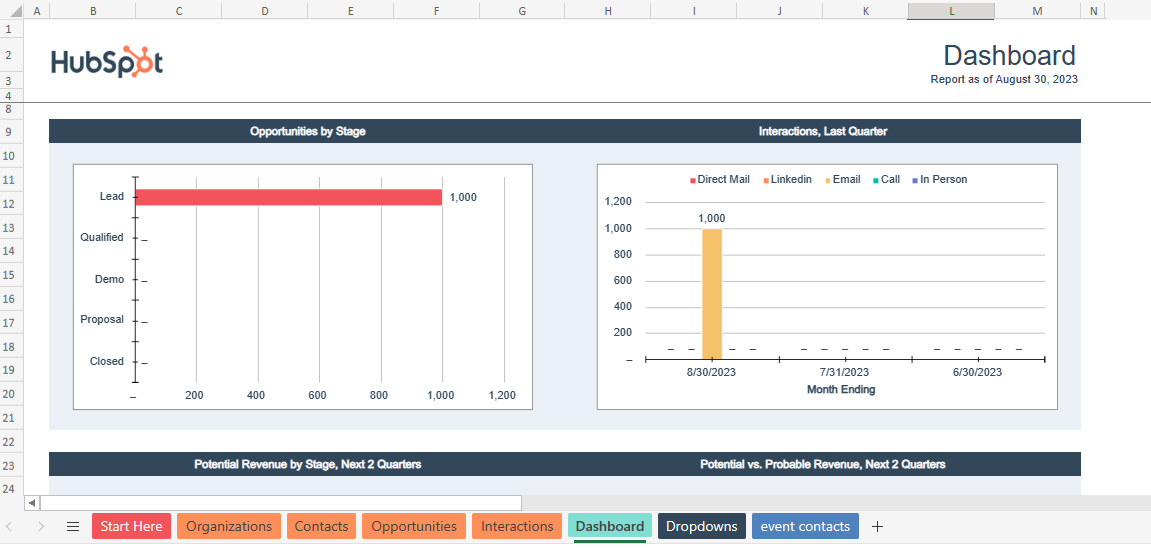1151x548 pixels.
Task: Select the Dropdowns sheet tab
Action: pos(702,527)
